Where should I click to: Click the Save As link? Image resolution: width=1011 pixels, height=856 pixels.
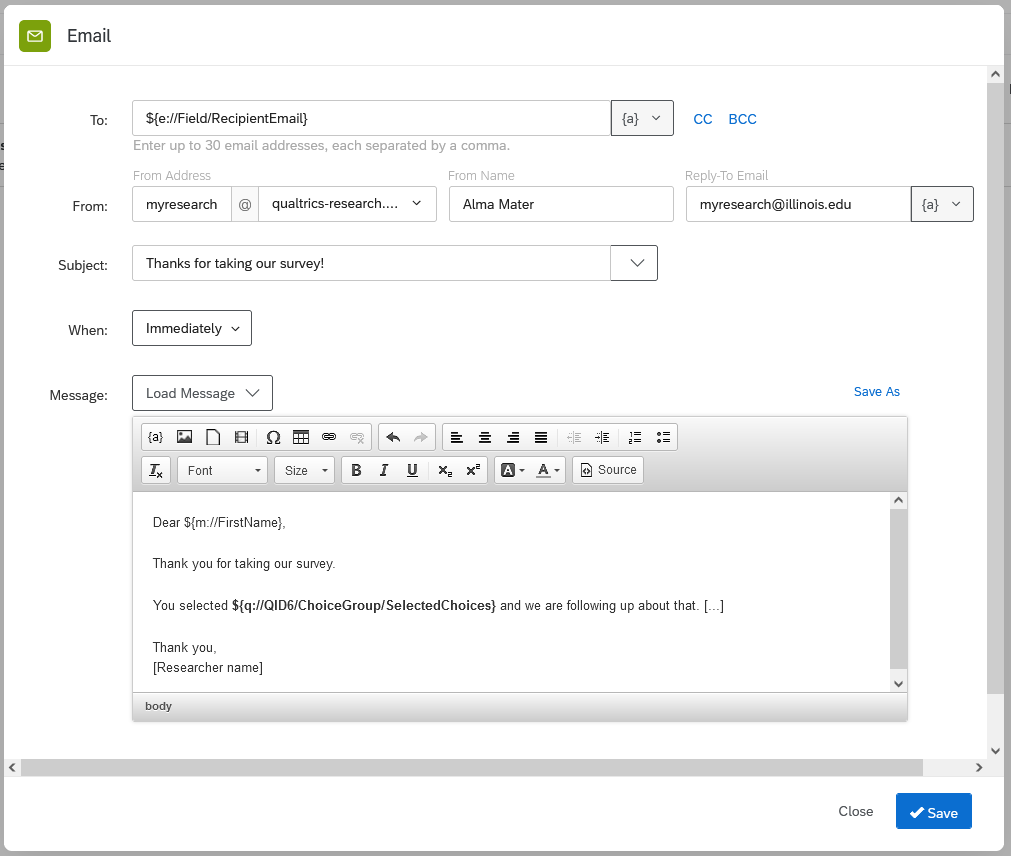coord(876,391)
